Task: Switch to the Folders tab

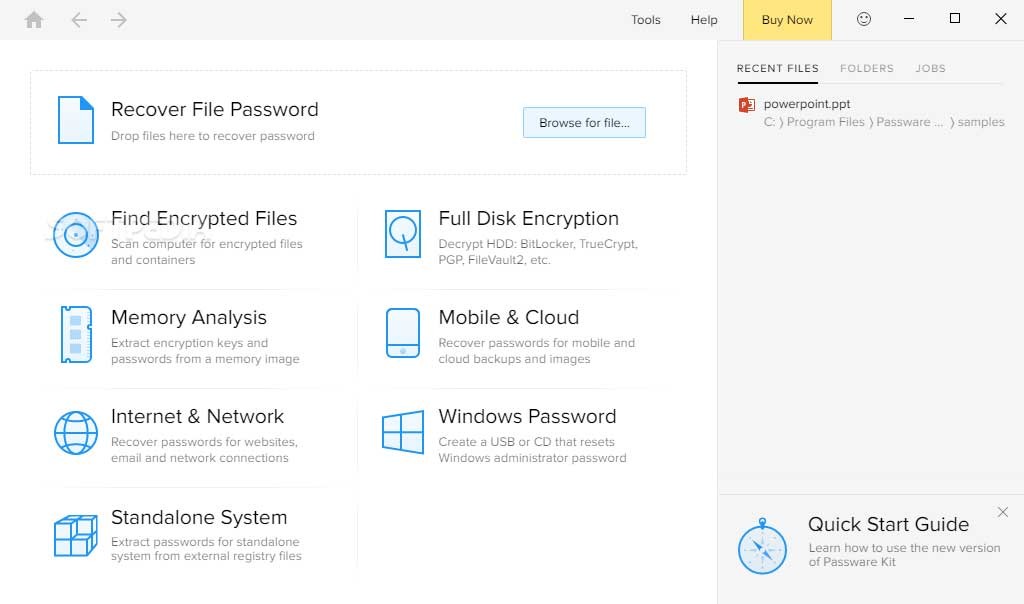Action: [x=866, y=69]
